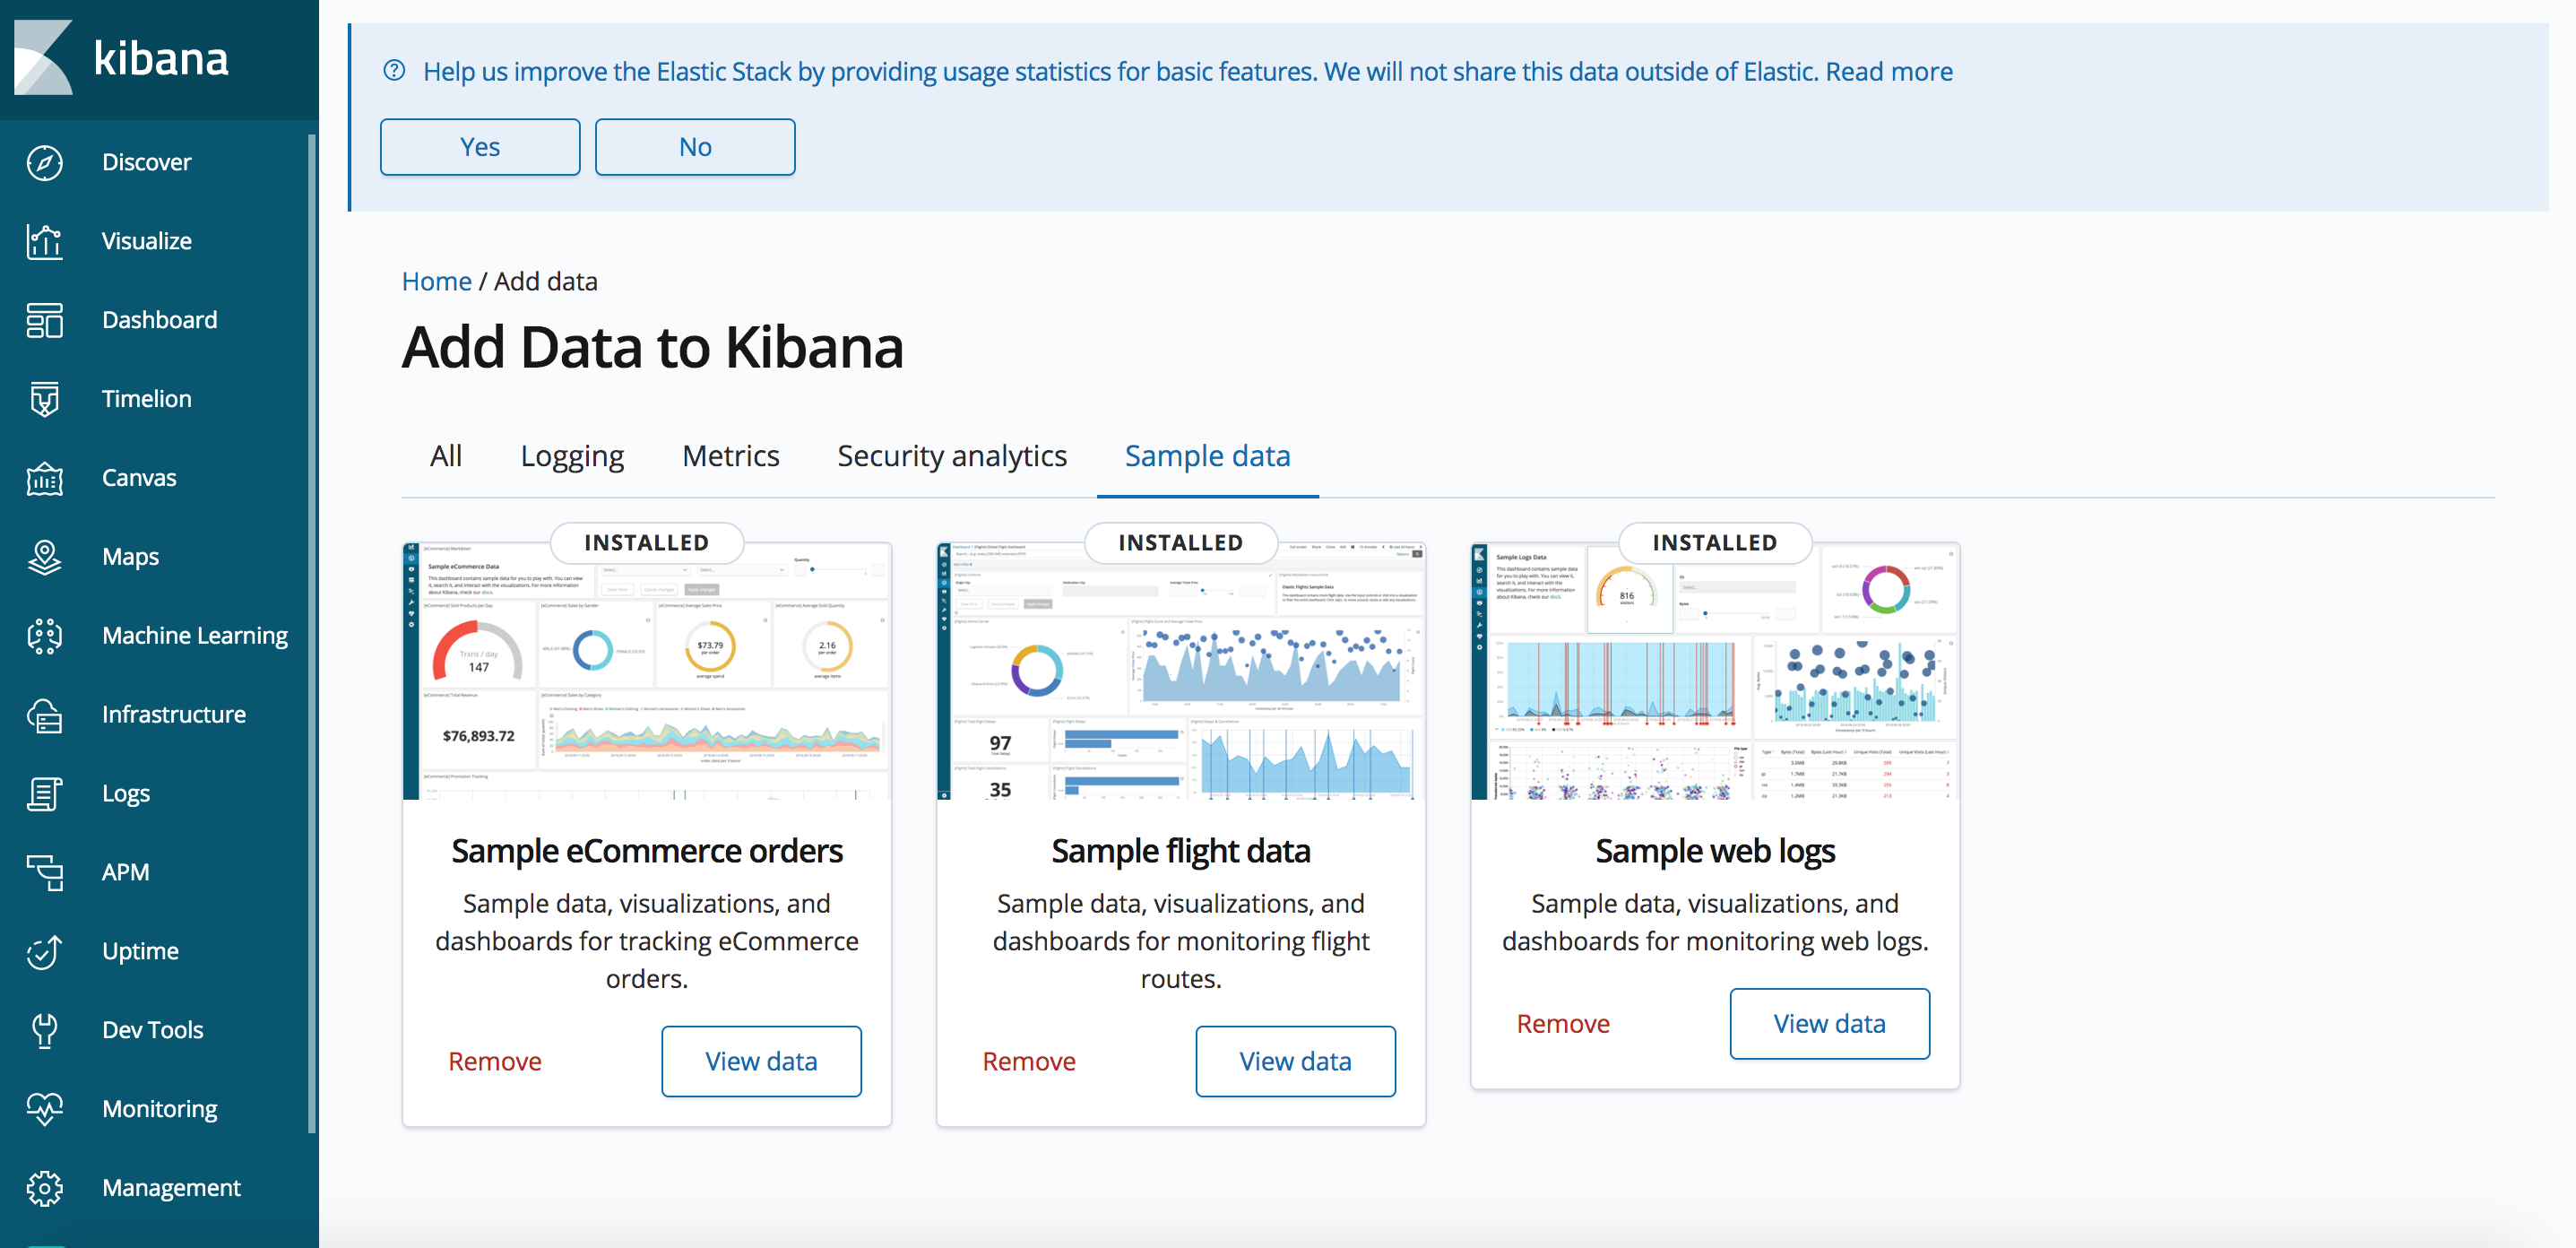Click the Visualize chart icon
The height and width of the screenshot is (1248, 2576).
(x=44, y=241)
